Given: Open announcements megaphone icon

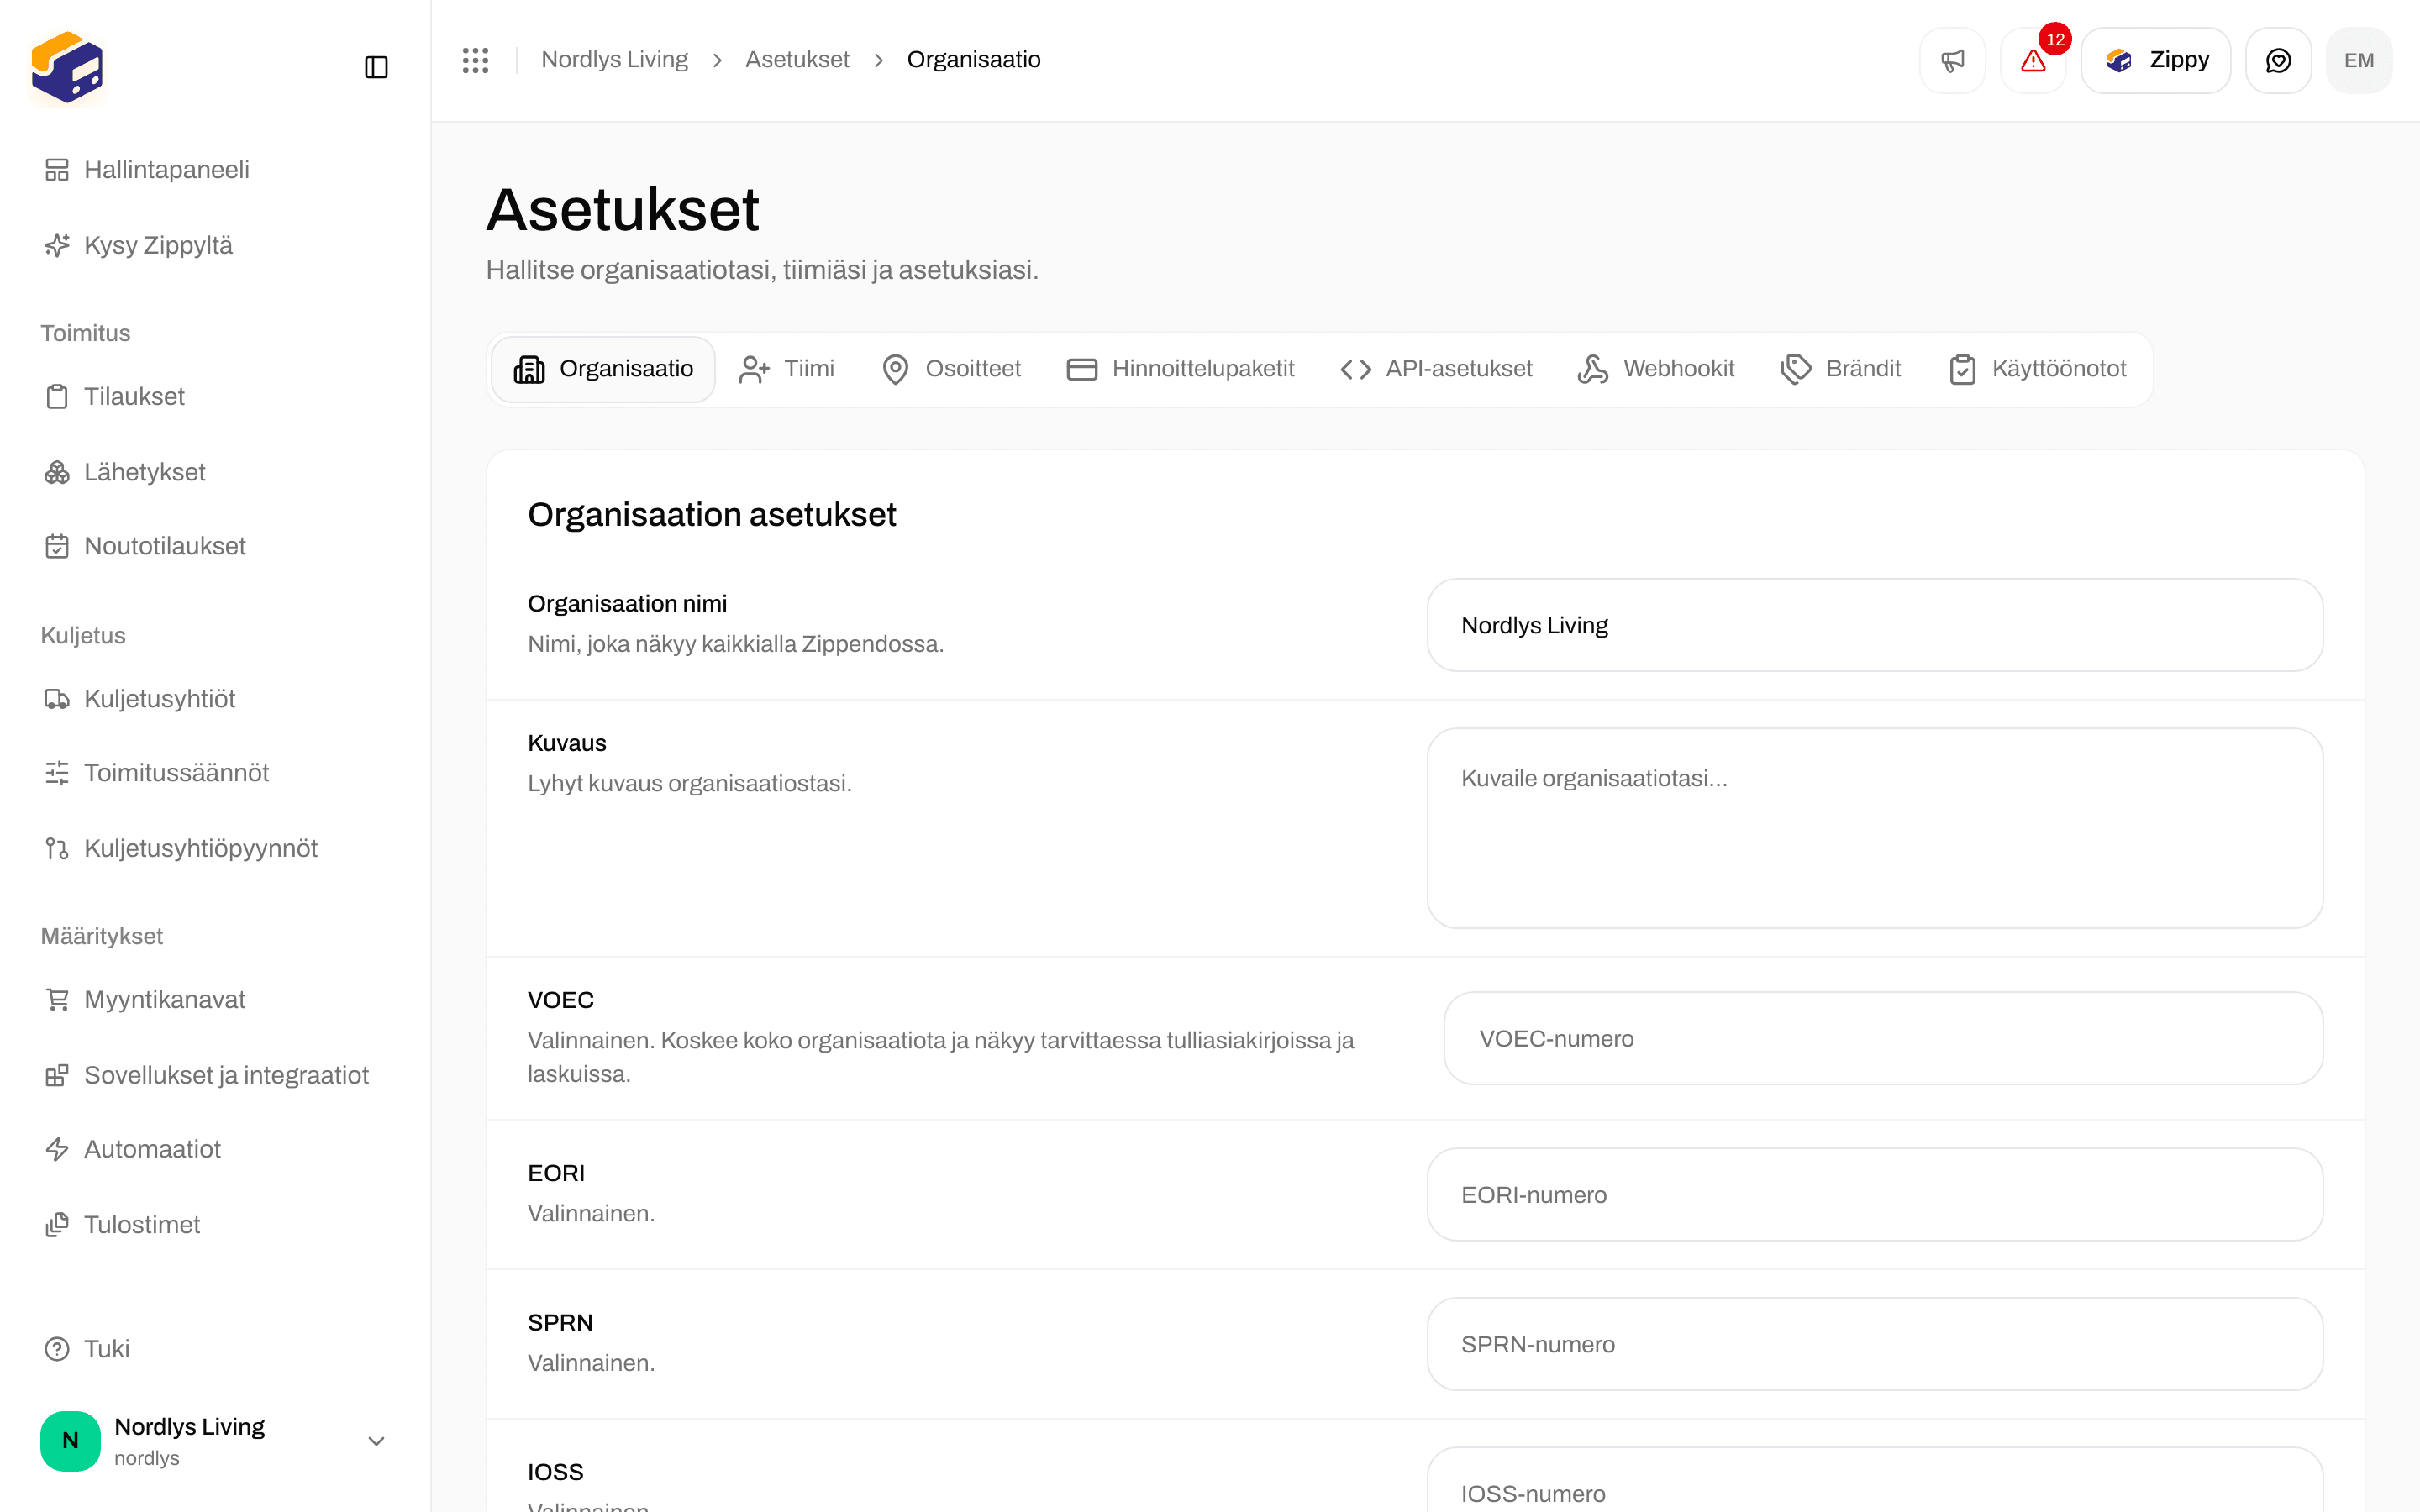Looking at the screenshot, I should [1952, 60].
